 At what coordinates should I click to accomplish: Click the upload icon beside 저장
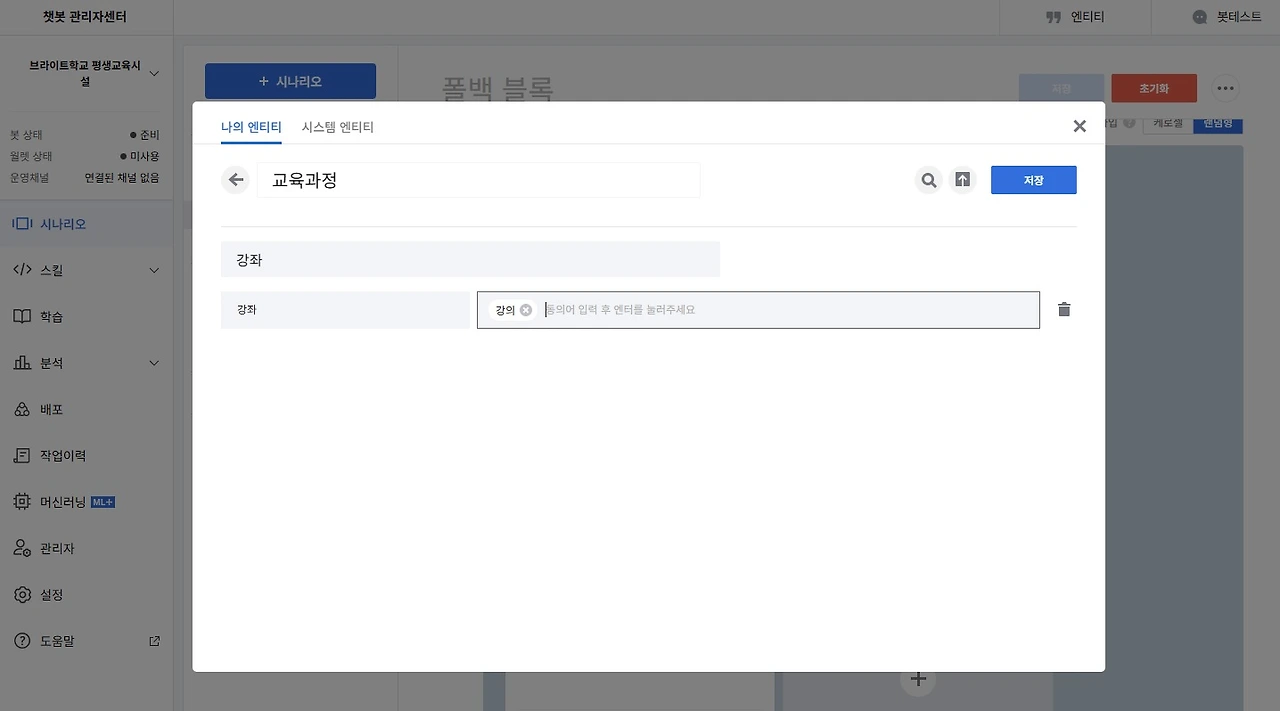[962, 180]
